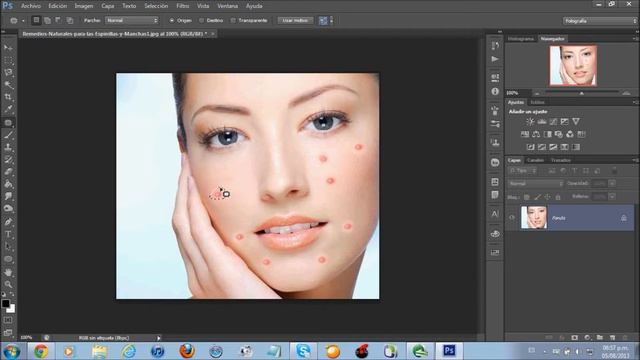
Task: Select the Hand tool
Action: [x=8, y=272]
